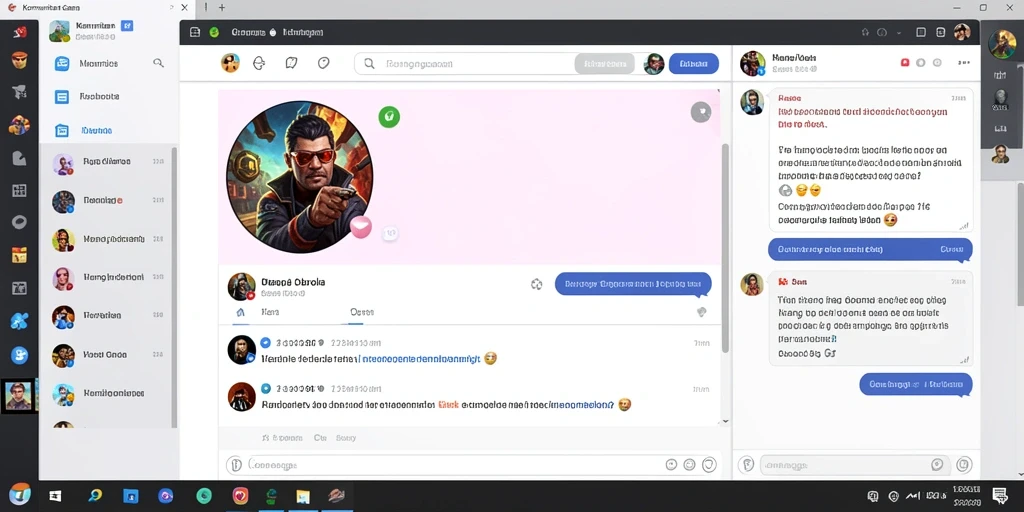Screen dimensions: 1024x512
Task: Click the bell icon in dark top bar
Action: 866,32
